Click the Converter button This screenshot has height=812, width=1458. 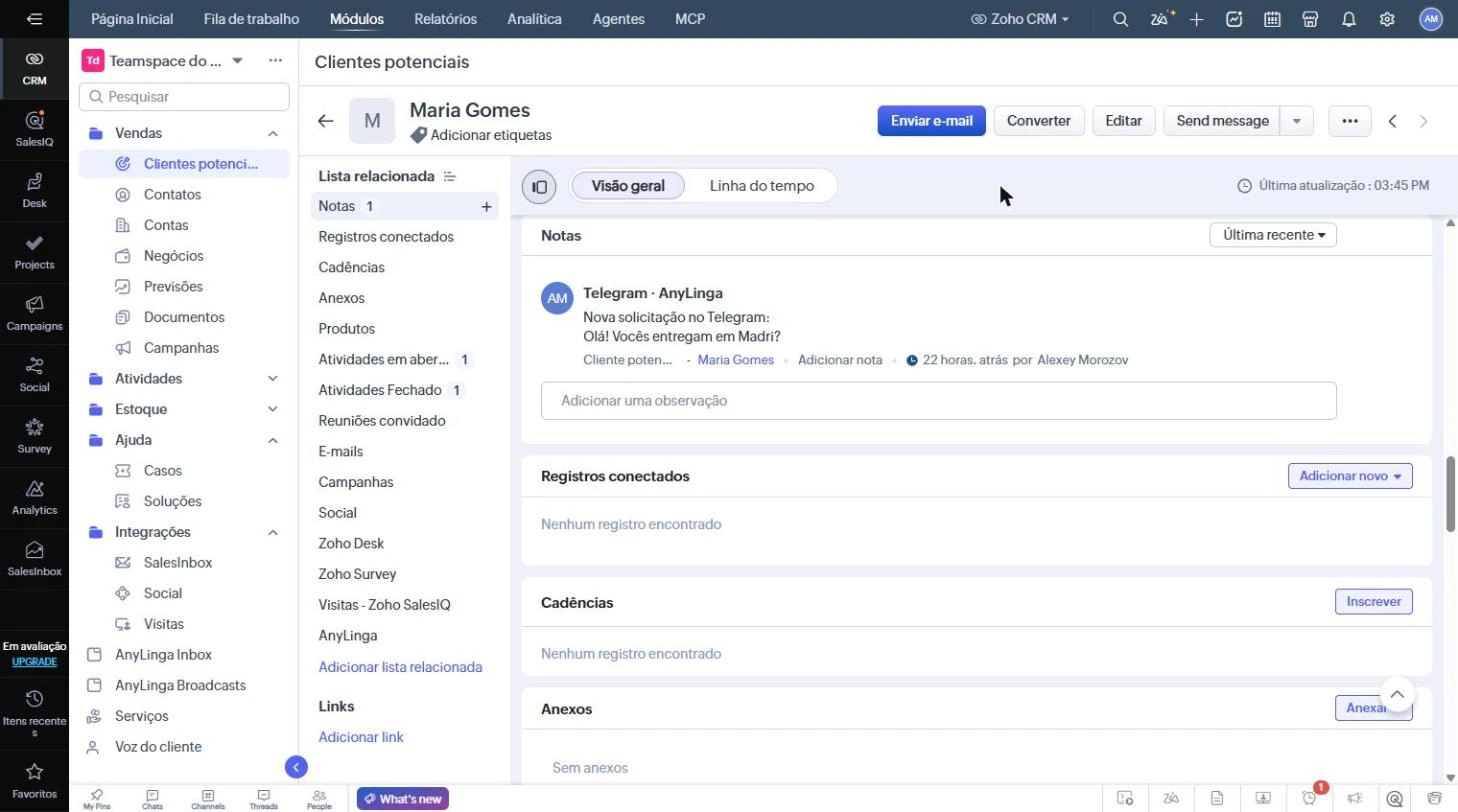pos(1039,121)
